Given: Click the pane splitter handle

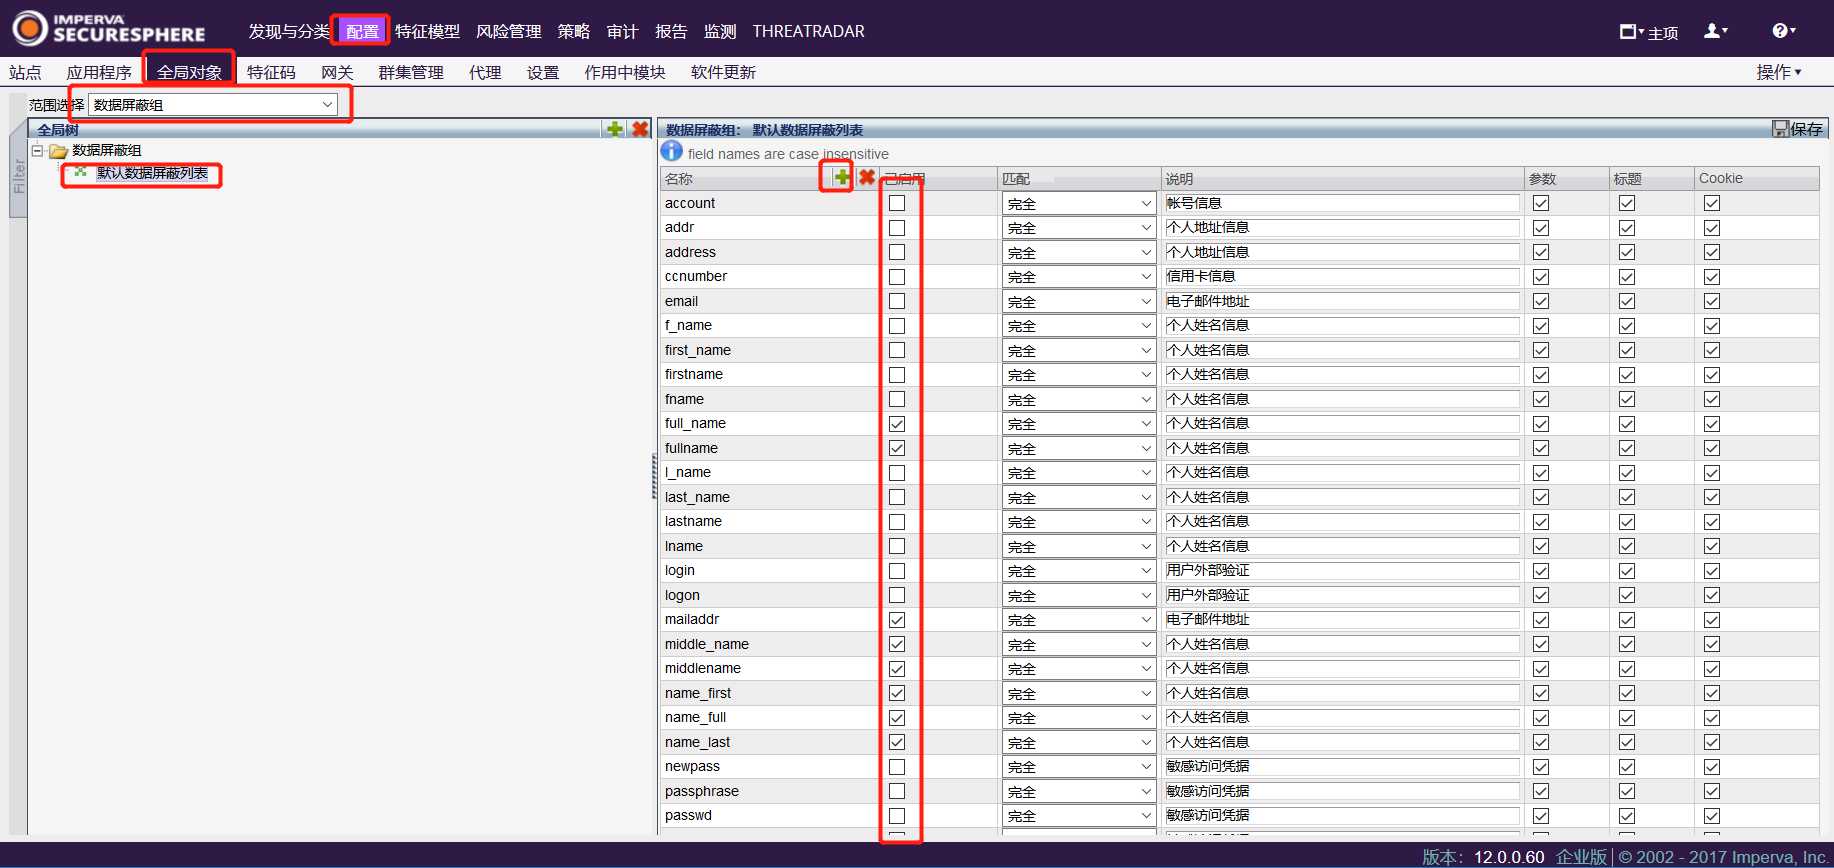Looking at the screenshot, I should [x=654, y=476].
